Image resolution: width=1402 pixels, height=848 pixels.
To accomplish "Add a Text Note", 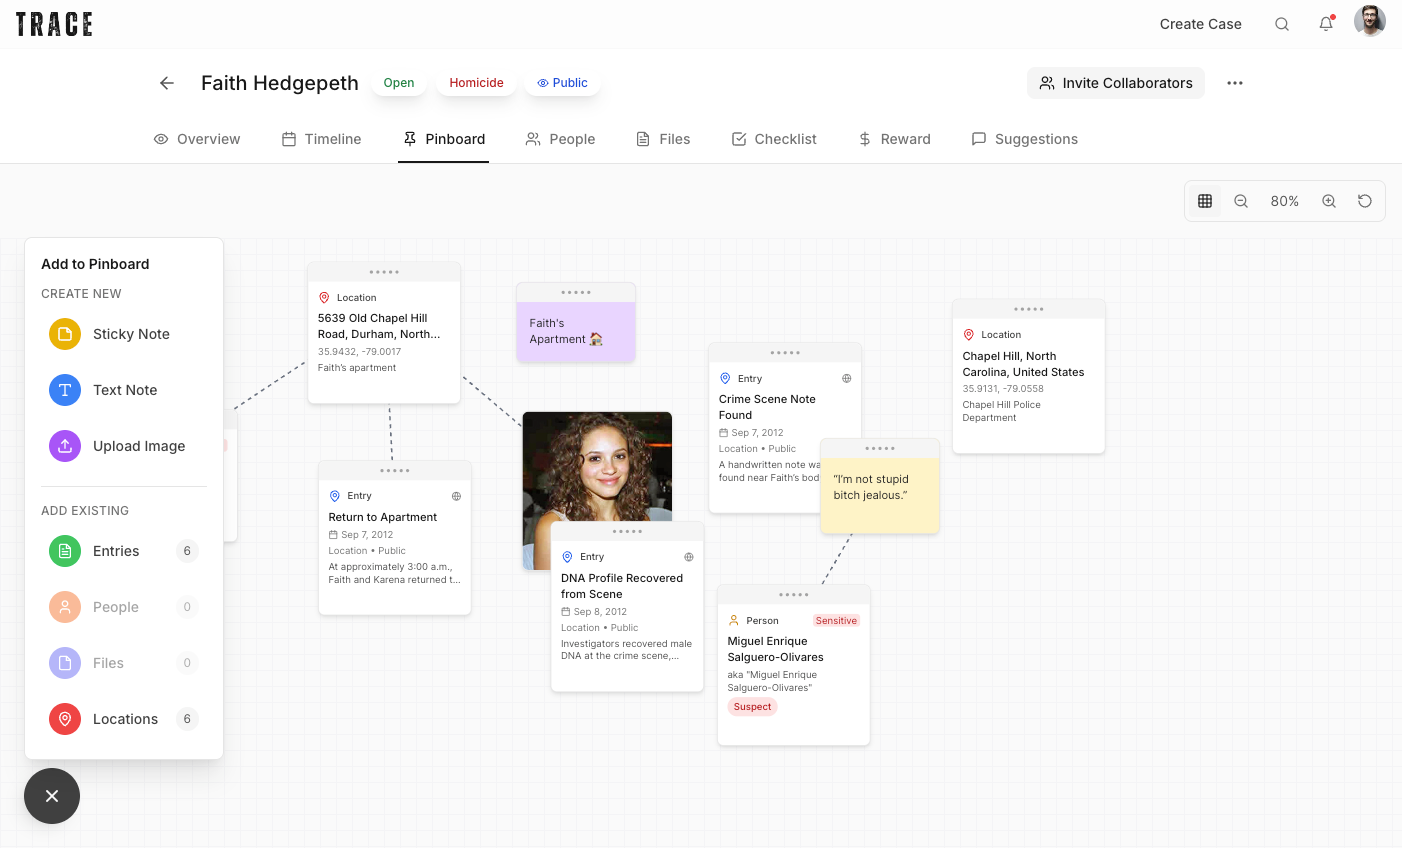I will tap(124, 390).
